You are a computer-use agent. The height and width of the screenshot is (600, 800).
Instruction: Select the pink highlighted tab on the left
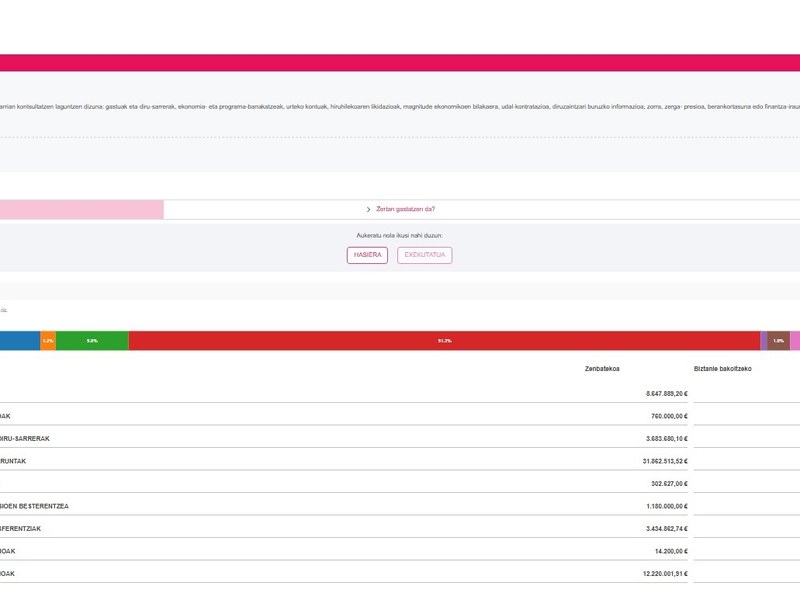[80, 209]
